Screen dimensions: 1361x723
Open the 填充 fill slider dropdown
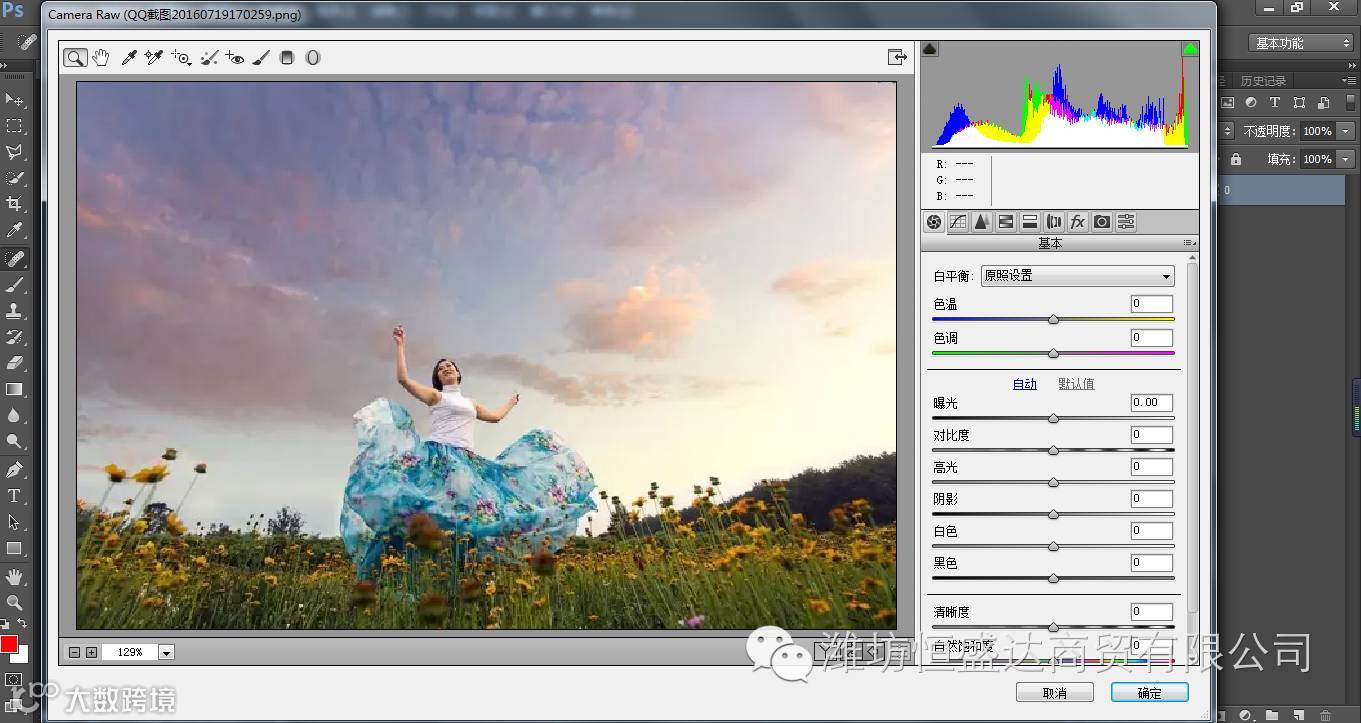(1346, 159)
